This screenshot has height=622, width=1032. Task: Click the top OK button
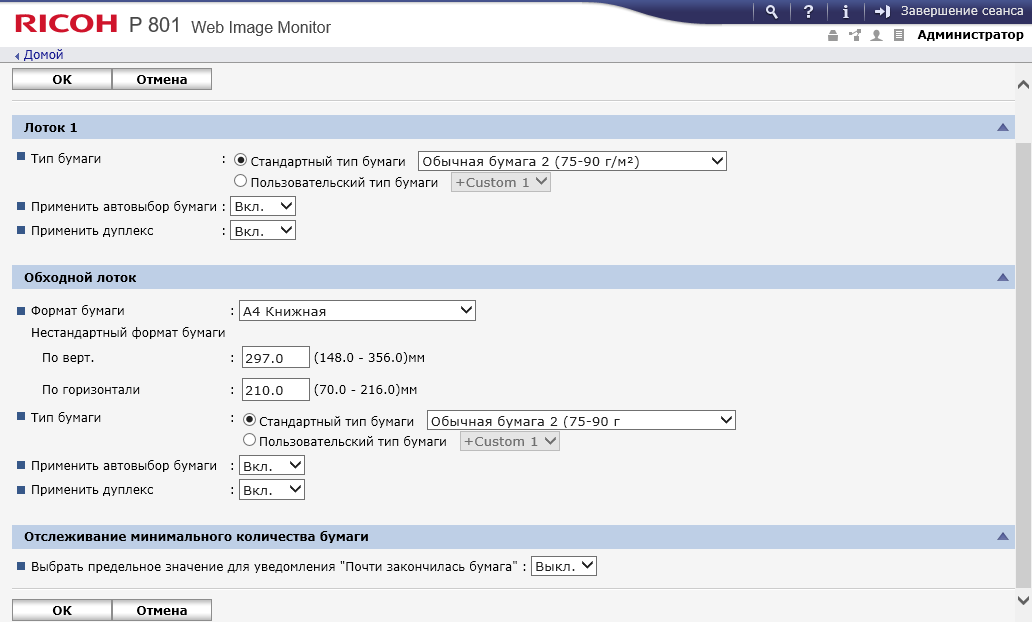[x=62, y=79]
